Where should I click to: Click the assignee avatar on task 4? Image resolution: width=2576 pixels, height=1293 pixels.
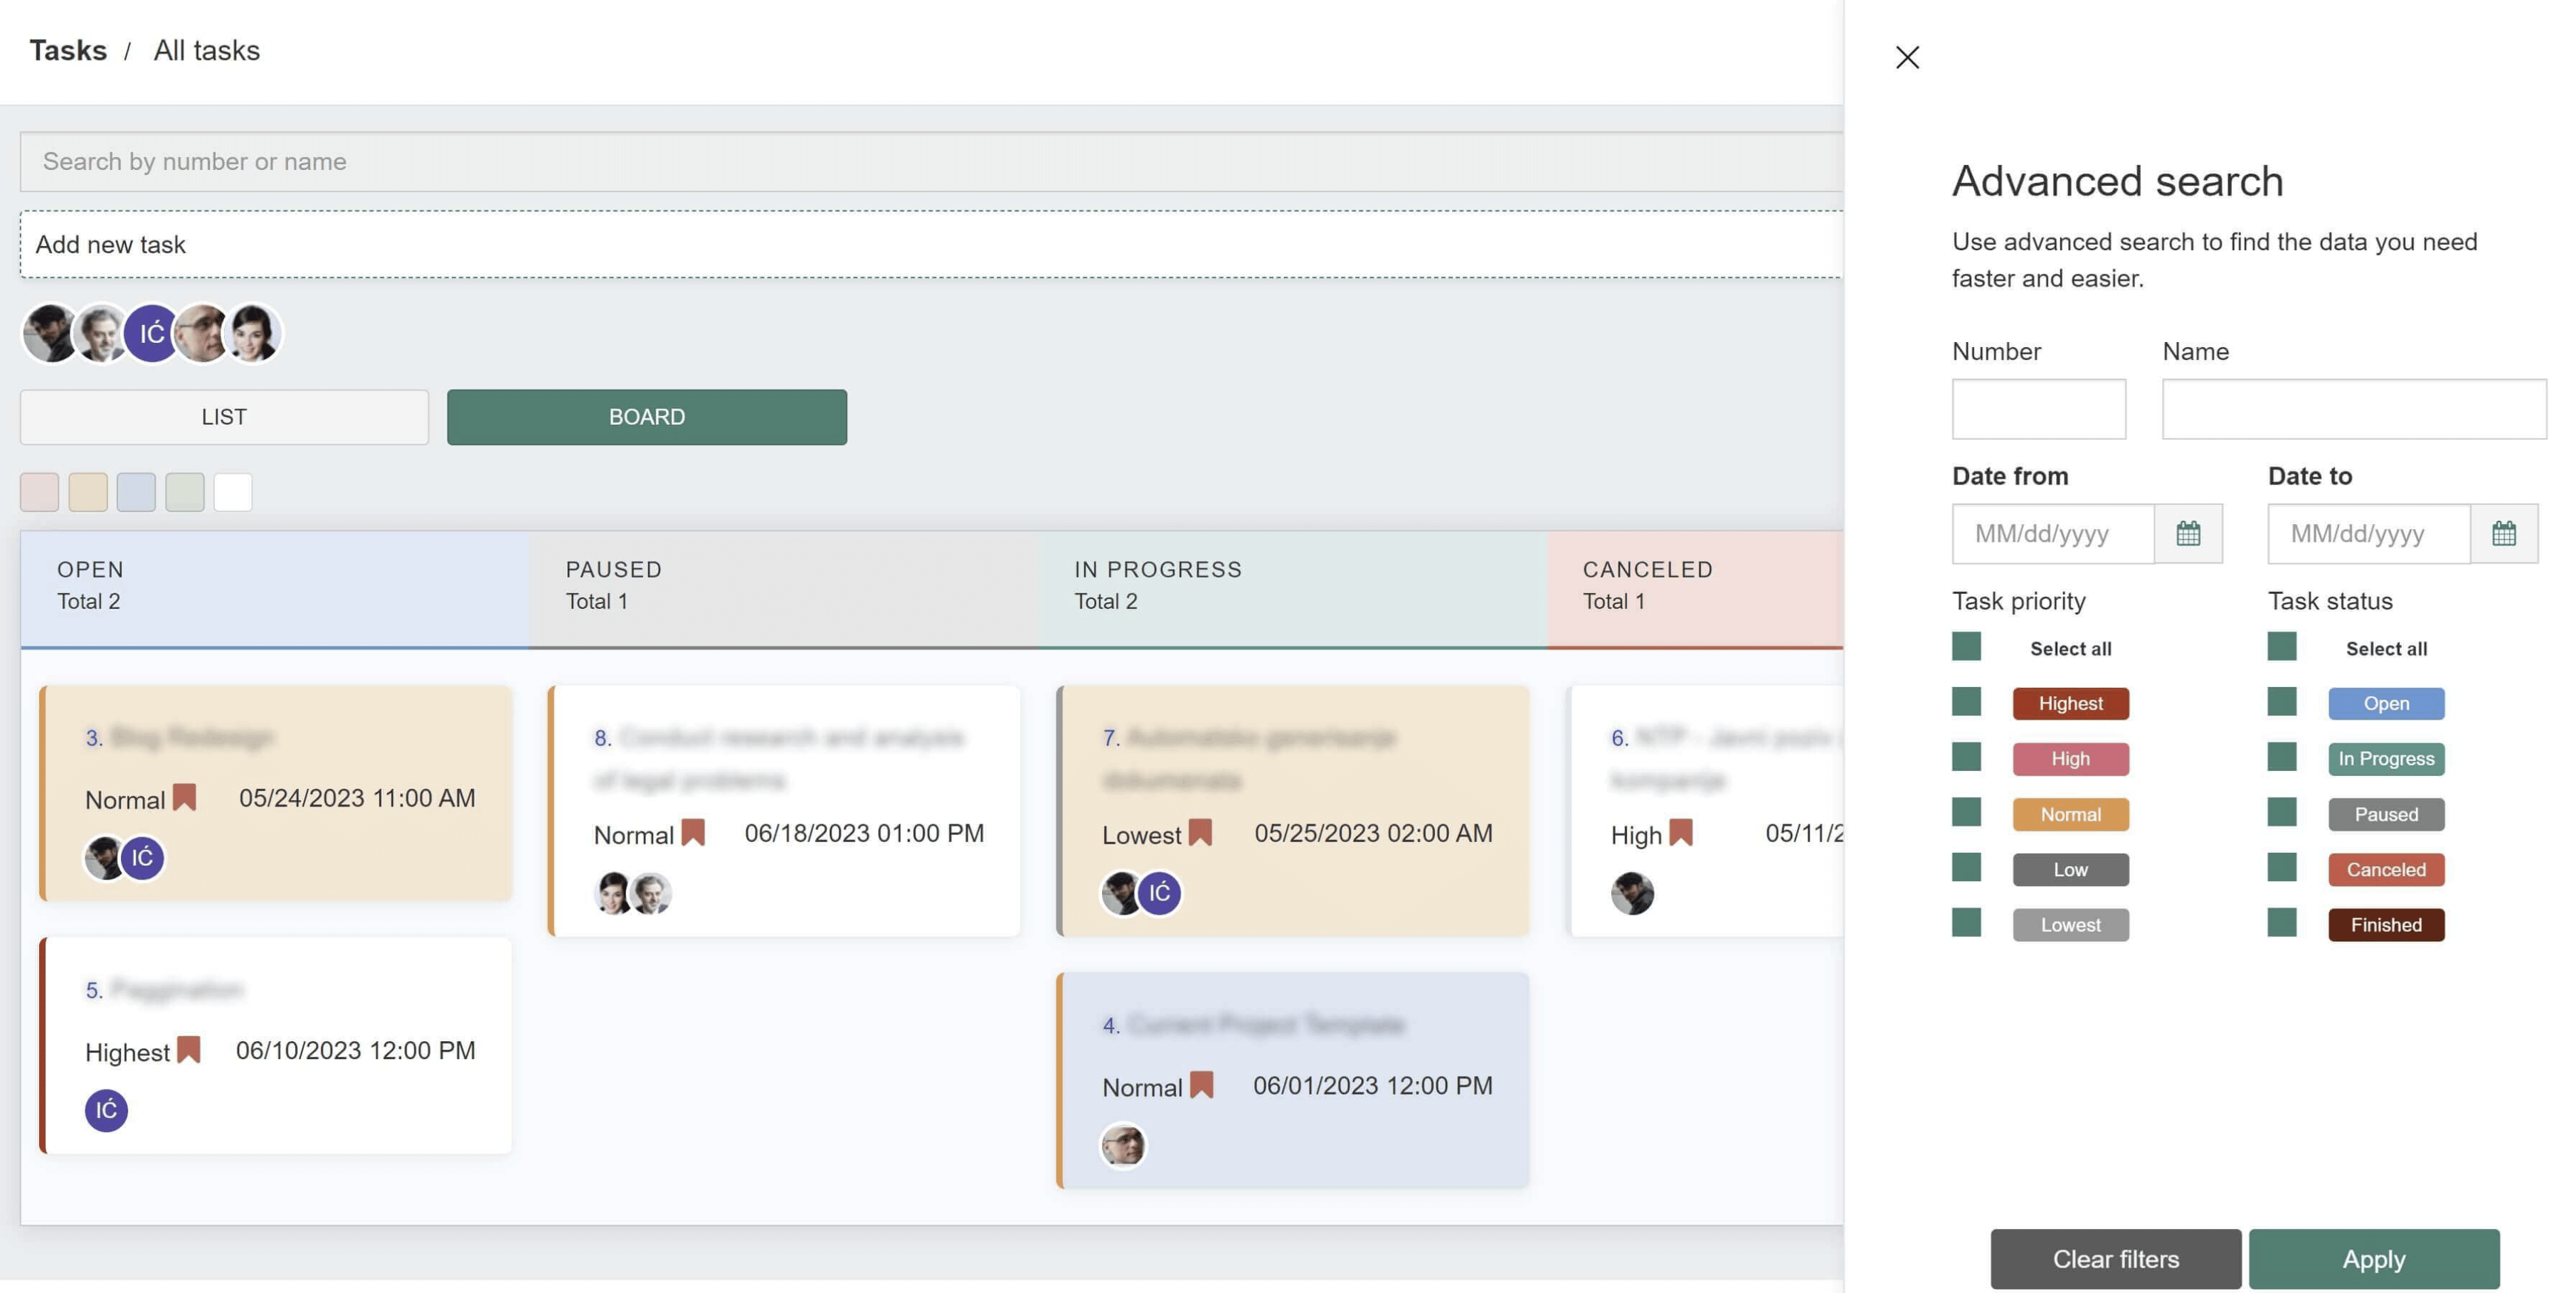point(1123,1145)
